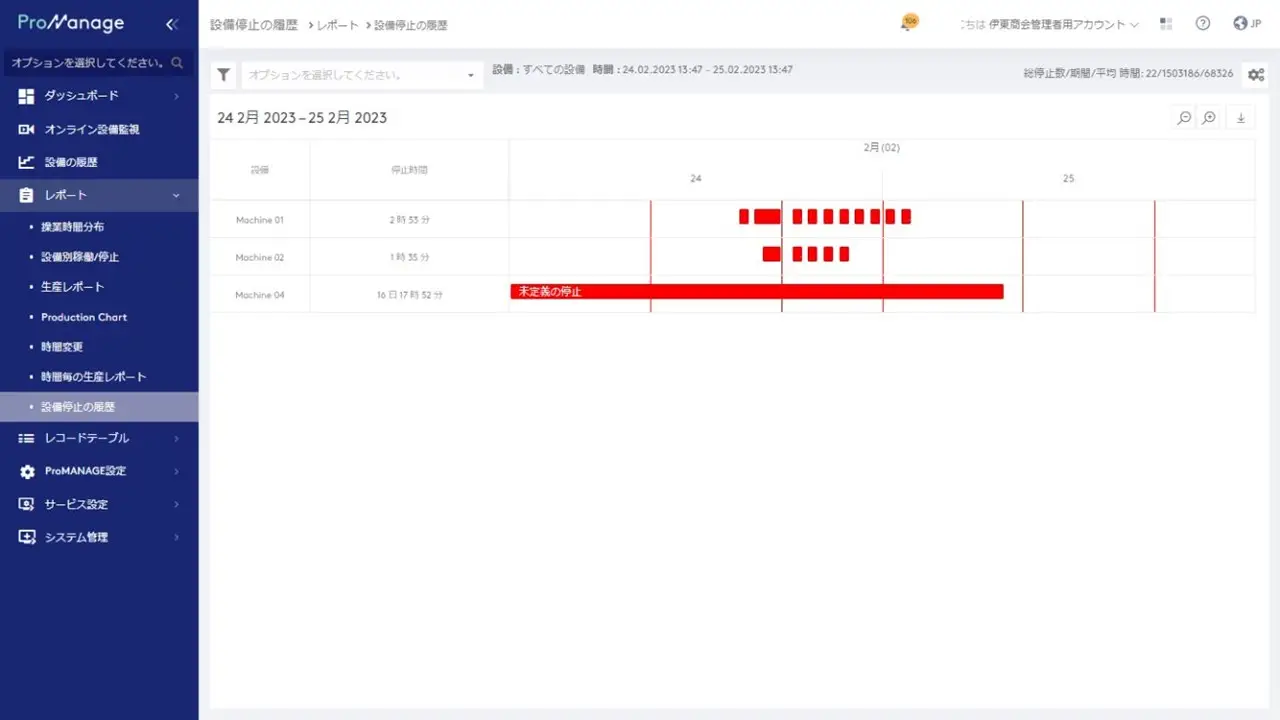The image size is (1280, 720).
Task: Click the globe JP language icon
Action: pyautogui.click(x=1247, y=24)
